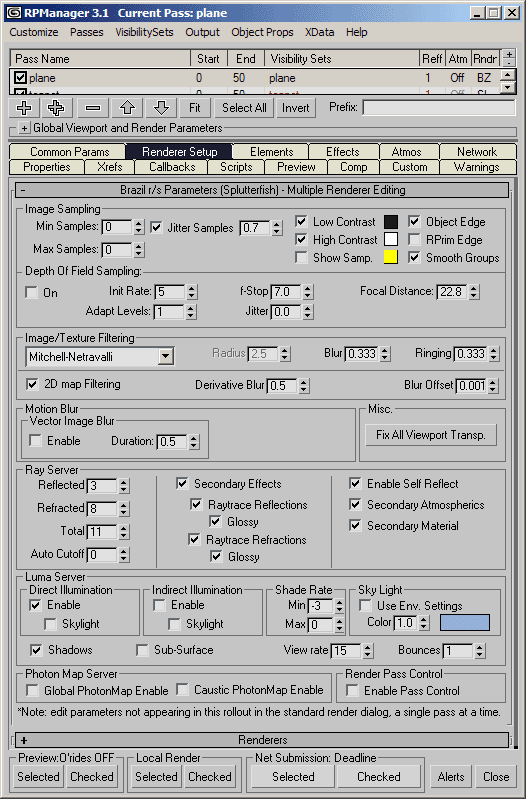This screenshot has height=799, width=526.
Task: Move pass down with the down arrow icon
Action: point(162,108)
